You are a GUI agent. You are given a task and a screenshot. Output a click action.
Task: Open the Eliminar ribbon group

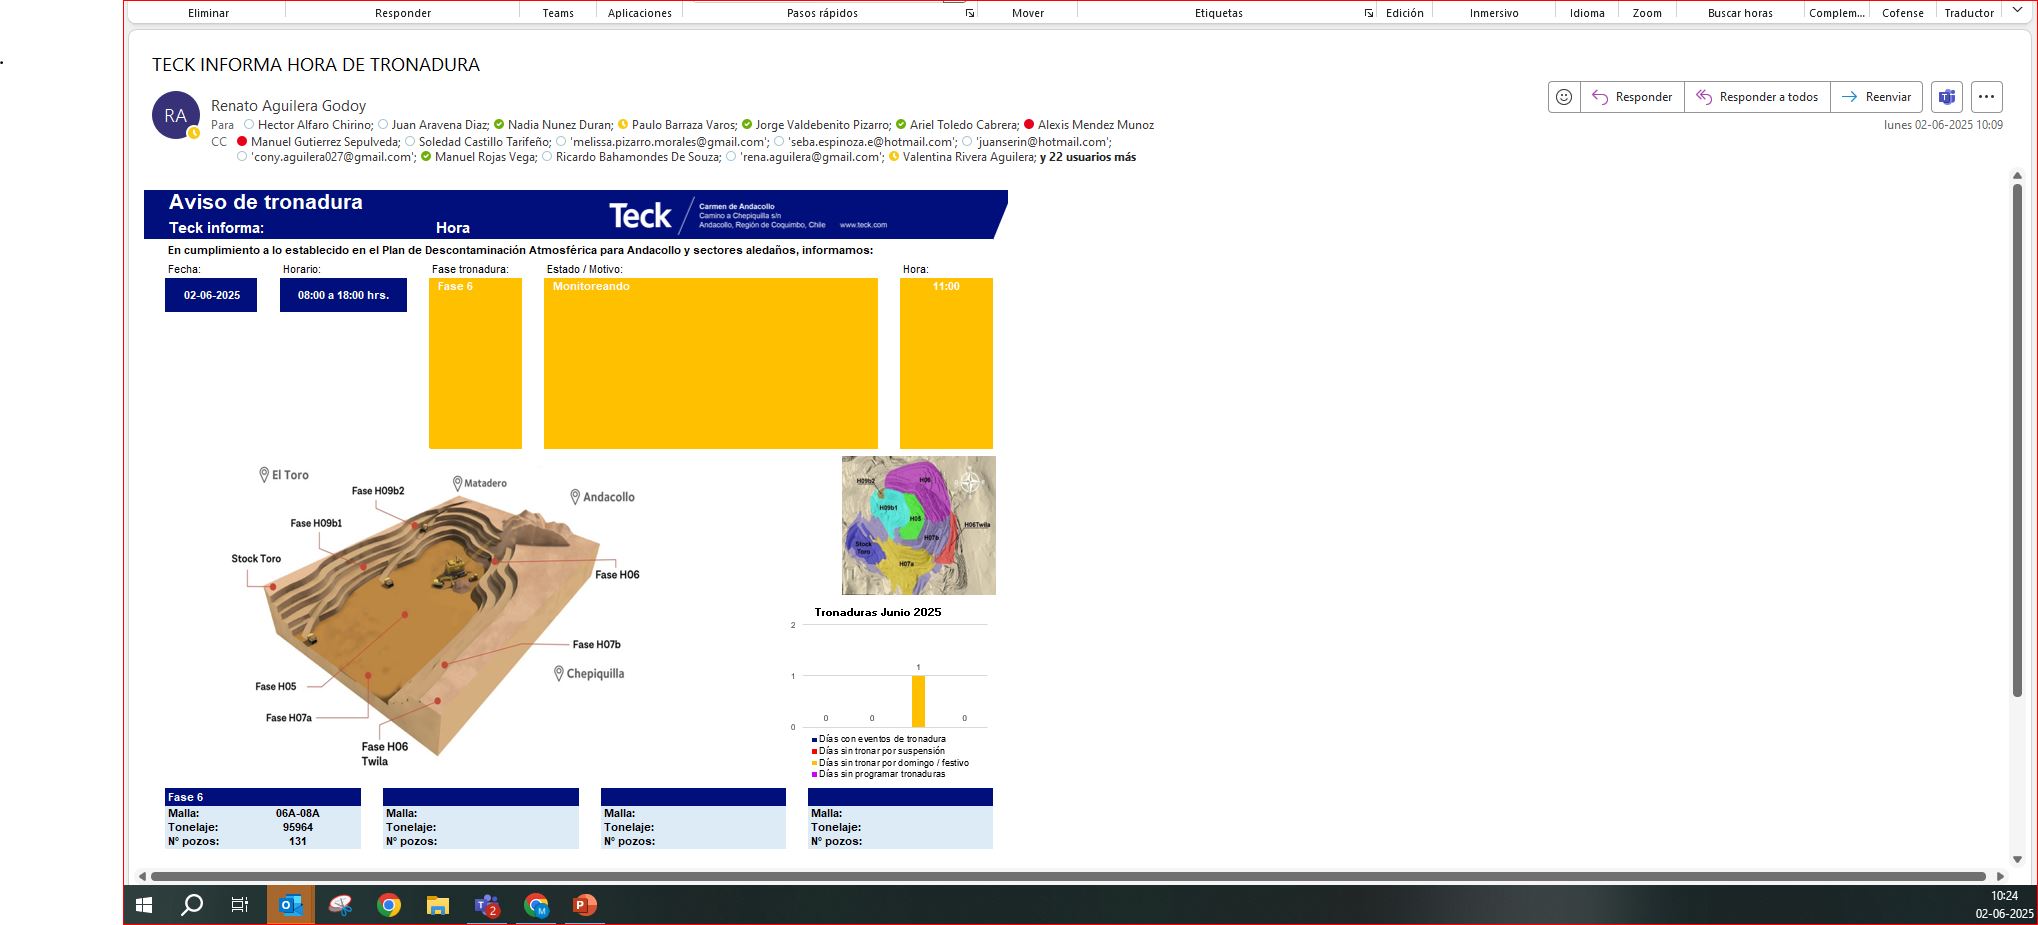pyautogui.click(x=208, y=13)
